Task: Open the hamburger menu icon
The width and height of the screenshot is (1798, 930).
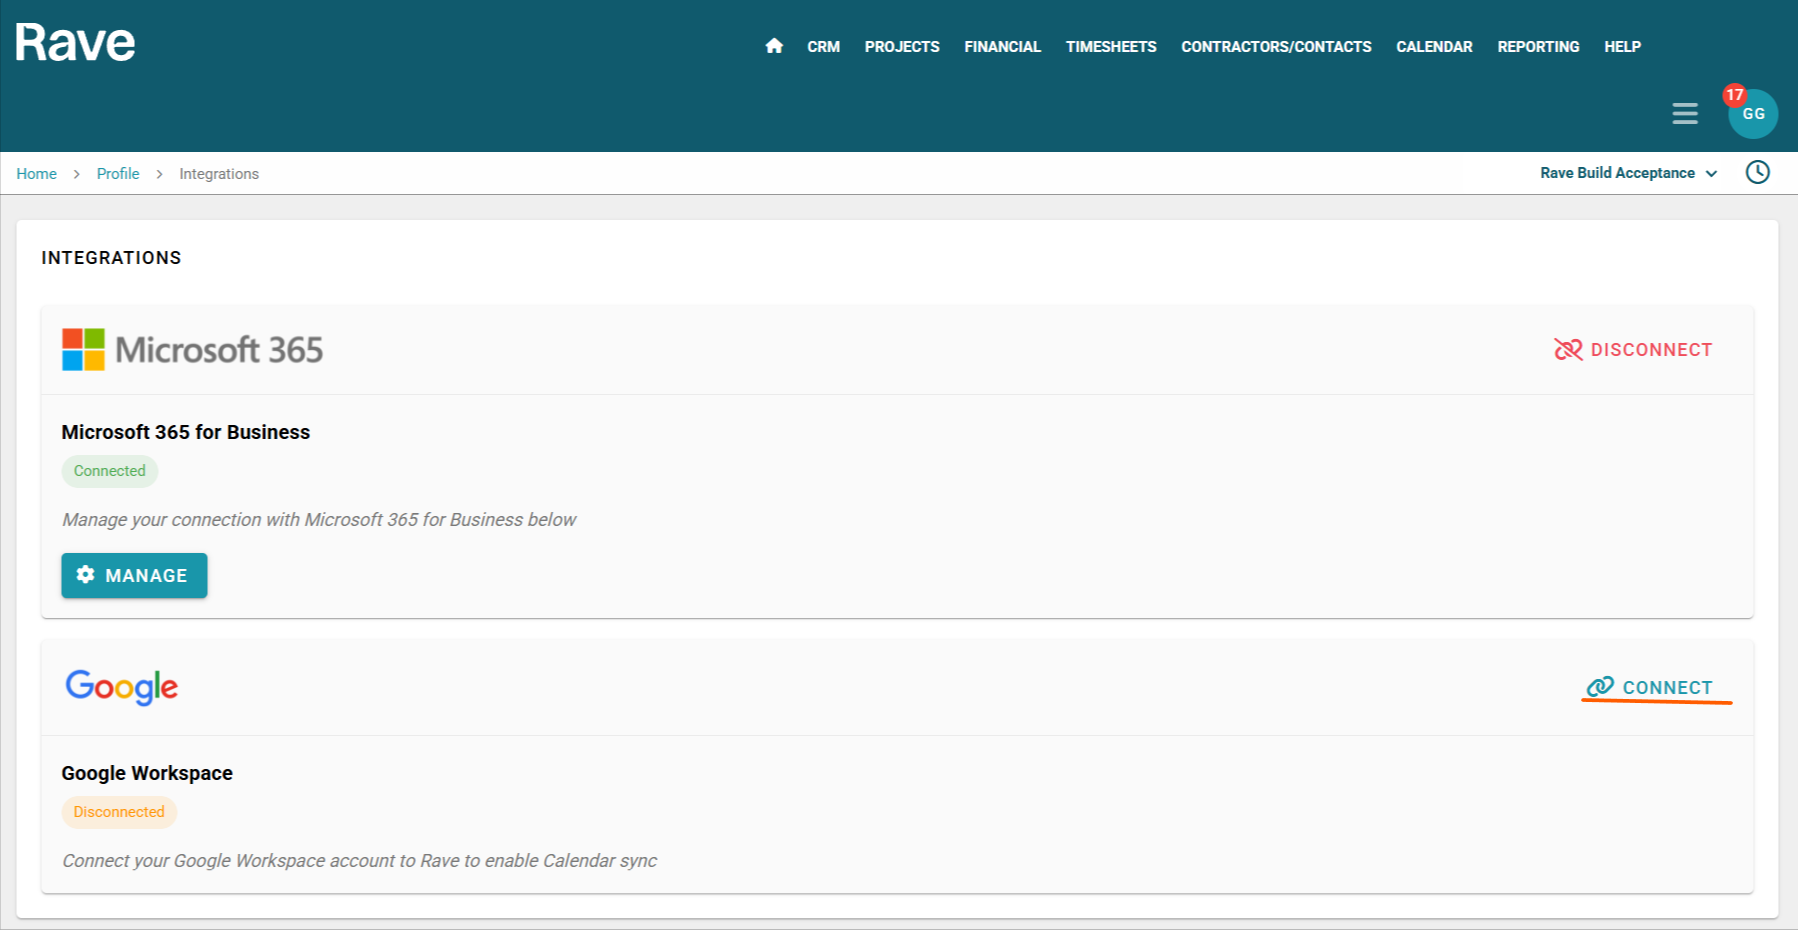Action: click(x=1685, y=114)
